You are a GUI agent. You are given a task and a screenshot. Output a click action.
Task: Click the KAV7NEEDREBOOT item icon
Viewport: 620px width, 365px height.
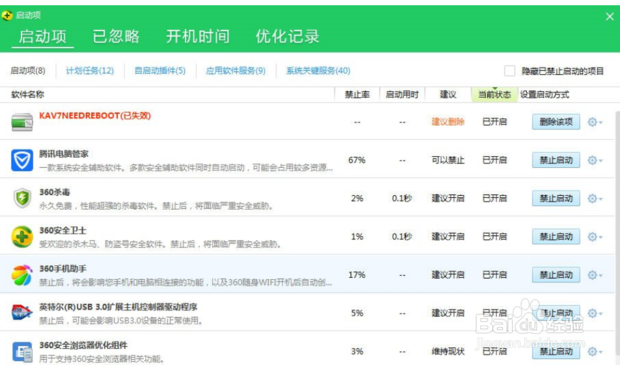pyautogui.click(x=22, y=122)
